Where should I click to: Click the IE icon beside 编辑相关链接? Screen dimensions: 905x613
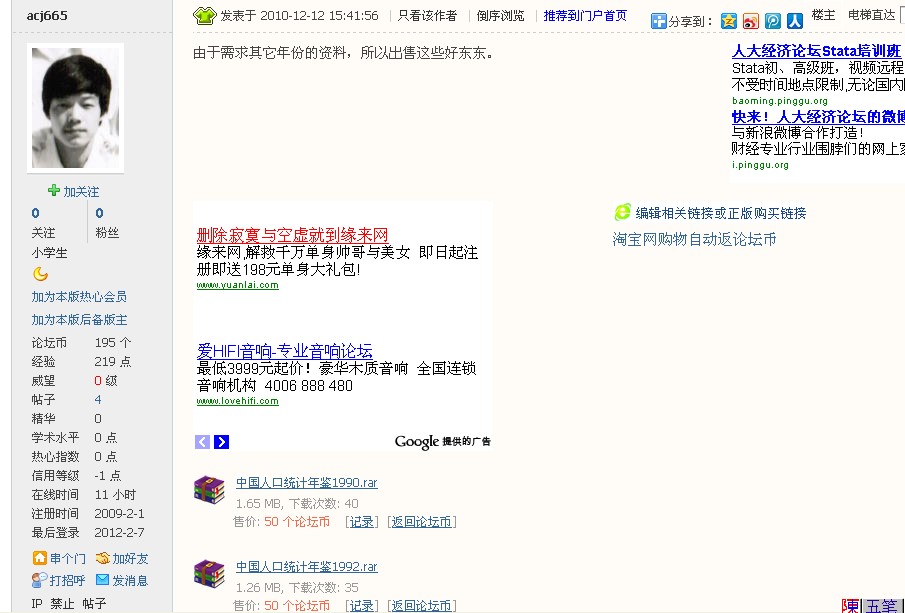click(x=622, y=212)
